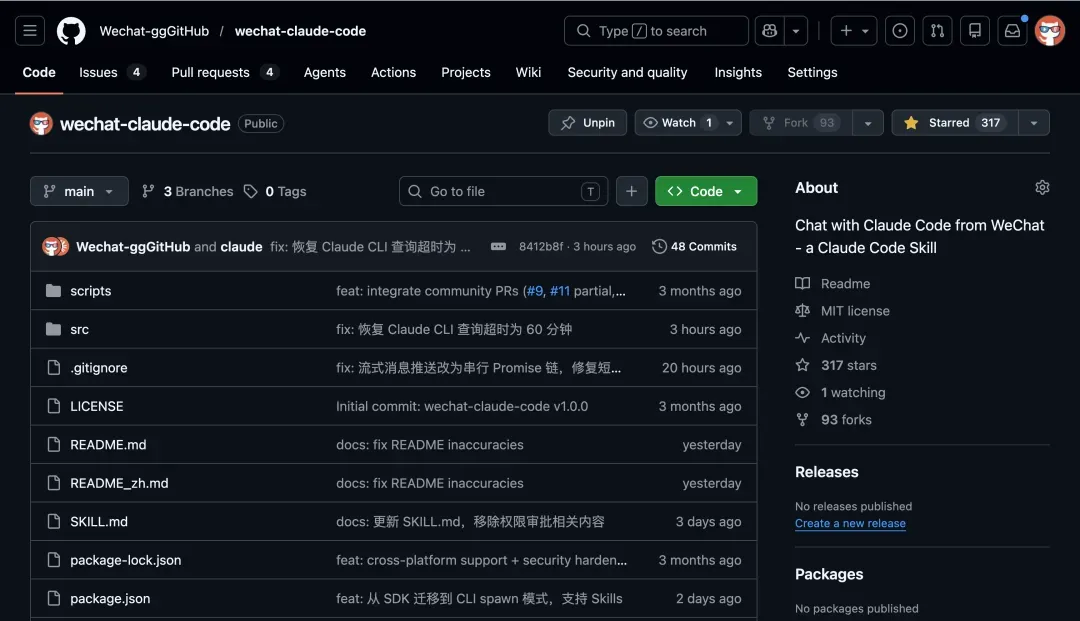Open the src folder
This screenshot has height=621, width=1080.
tap(79, 329)
